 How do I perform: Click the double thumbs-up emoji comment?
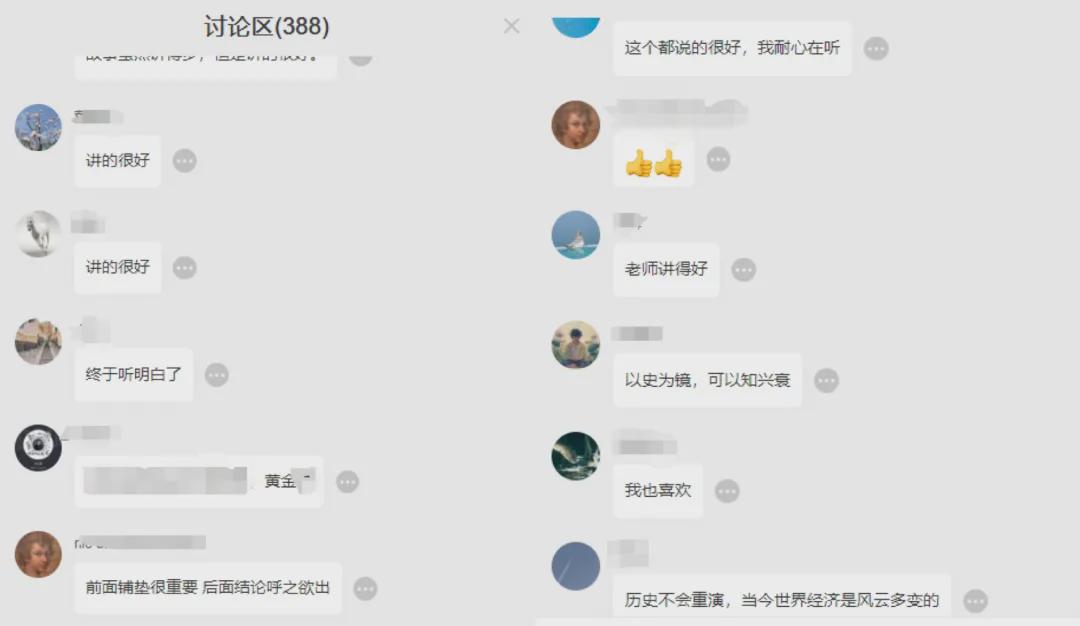(x=654, y=162)
